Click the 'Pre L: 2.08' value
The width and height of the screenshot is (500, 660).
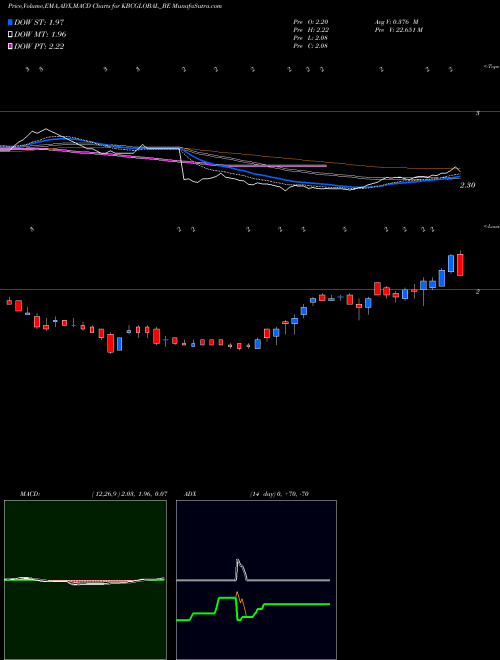[311, 38]
